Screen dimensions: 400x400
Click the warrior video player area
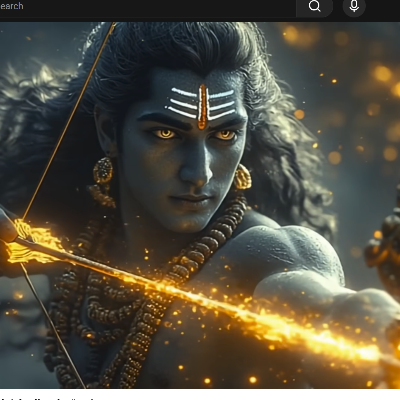pos(200,205)
